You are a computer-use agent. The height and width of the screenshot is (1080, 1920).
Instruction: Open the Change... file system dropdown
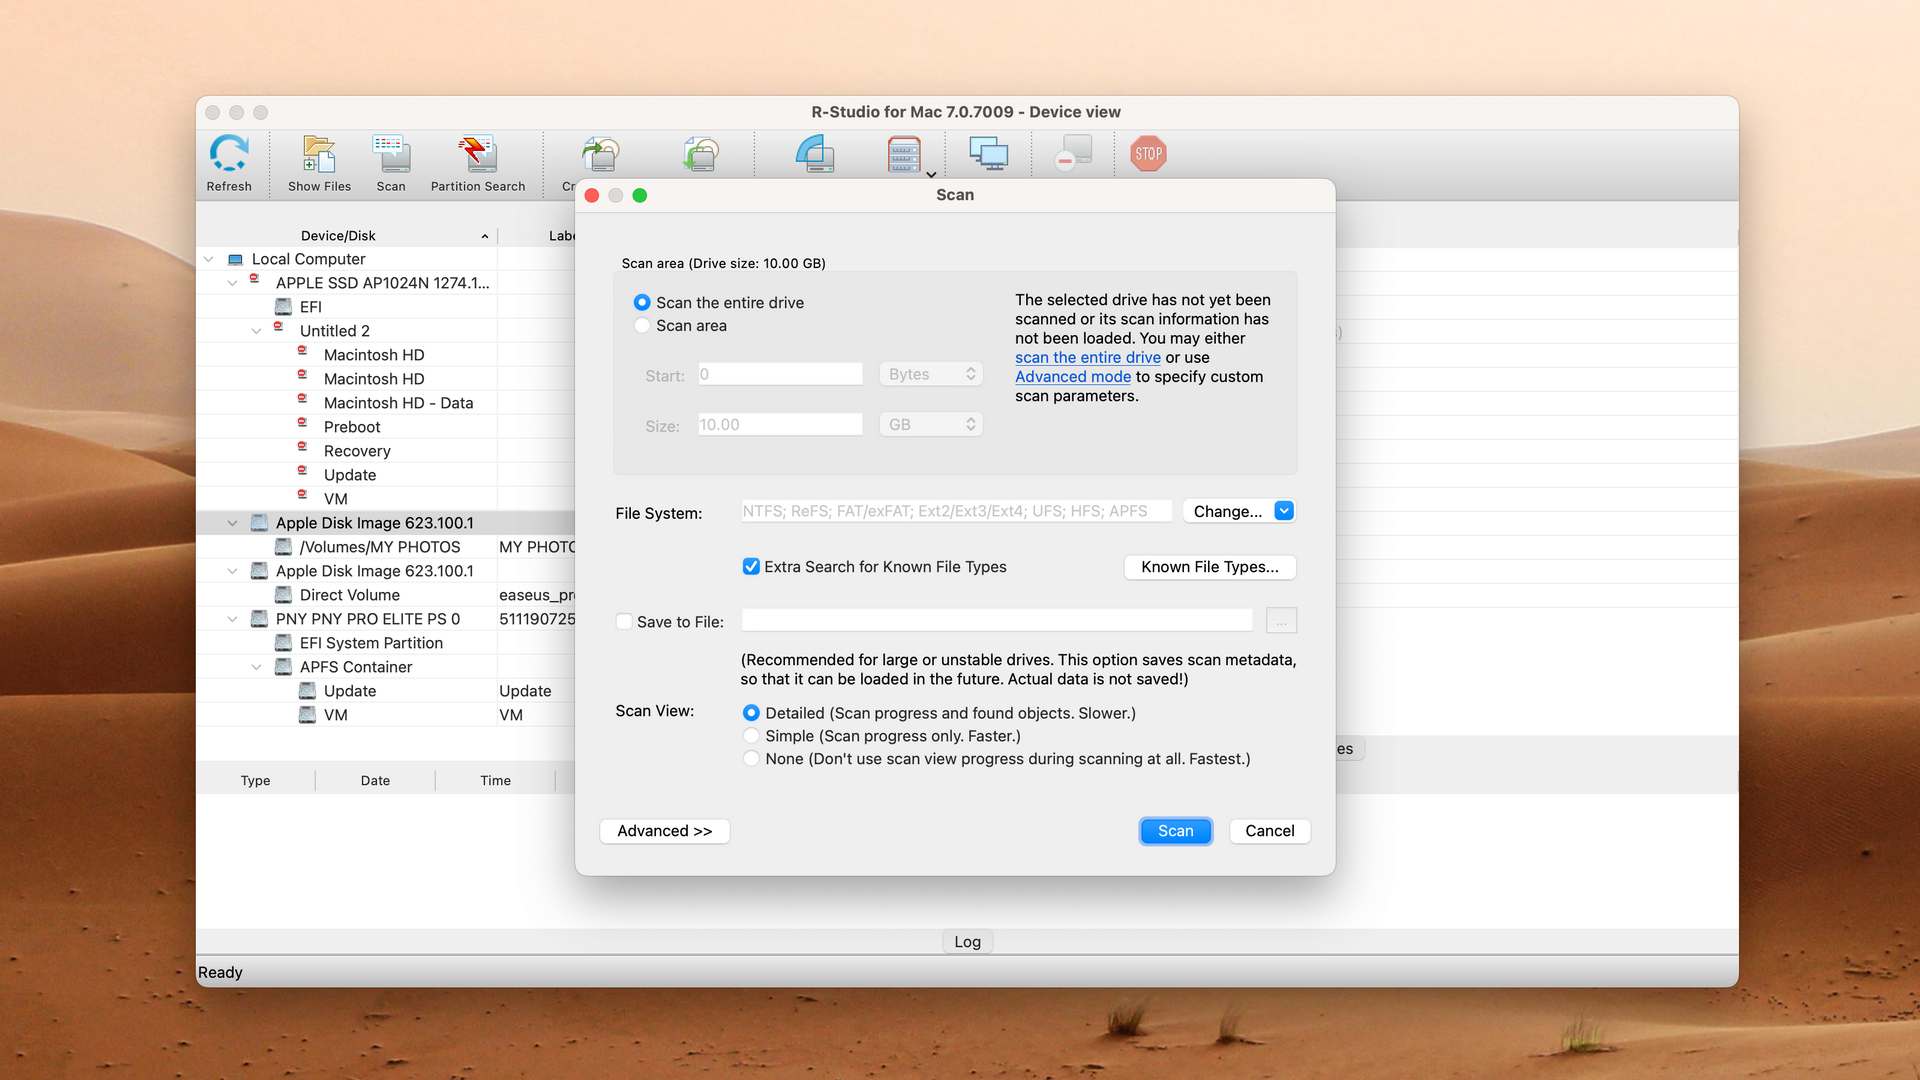(1239, 511)
